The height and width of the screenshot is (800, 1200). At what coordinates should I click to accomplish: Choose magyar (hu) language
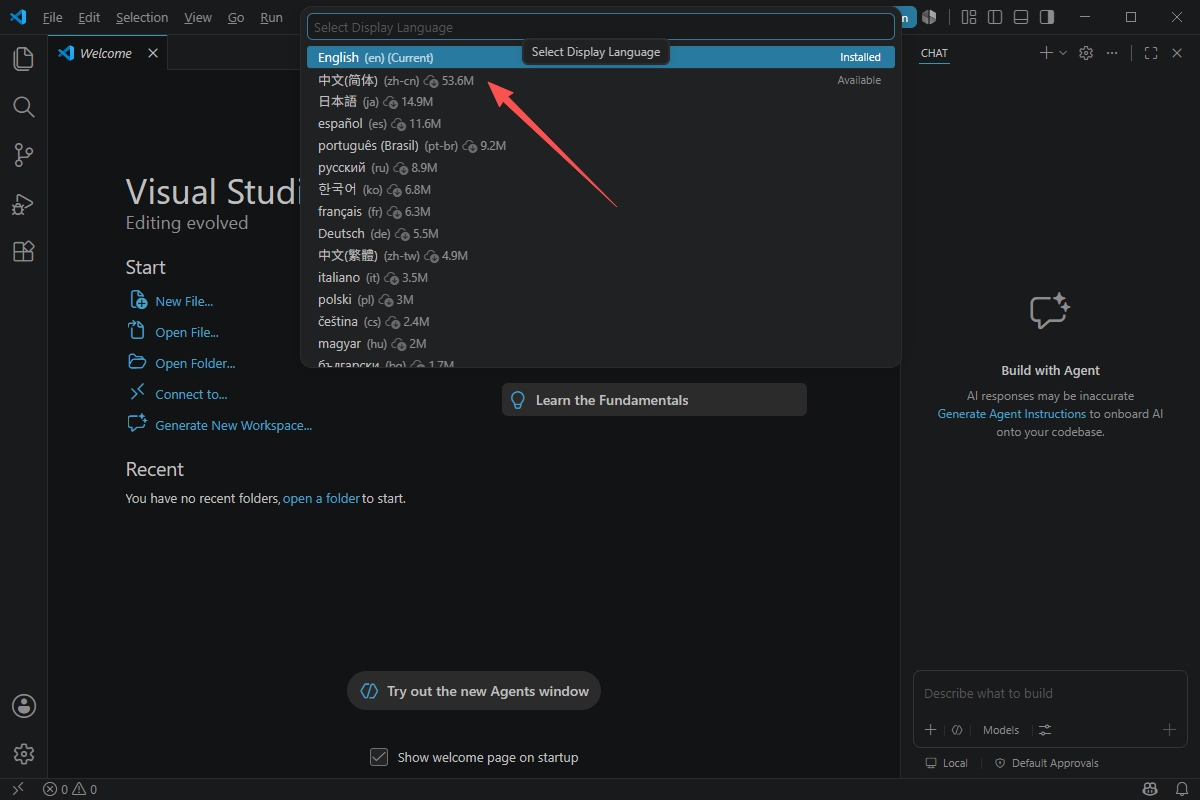pyautogui.click(x=600, y=344)
